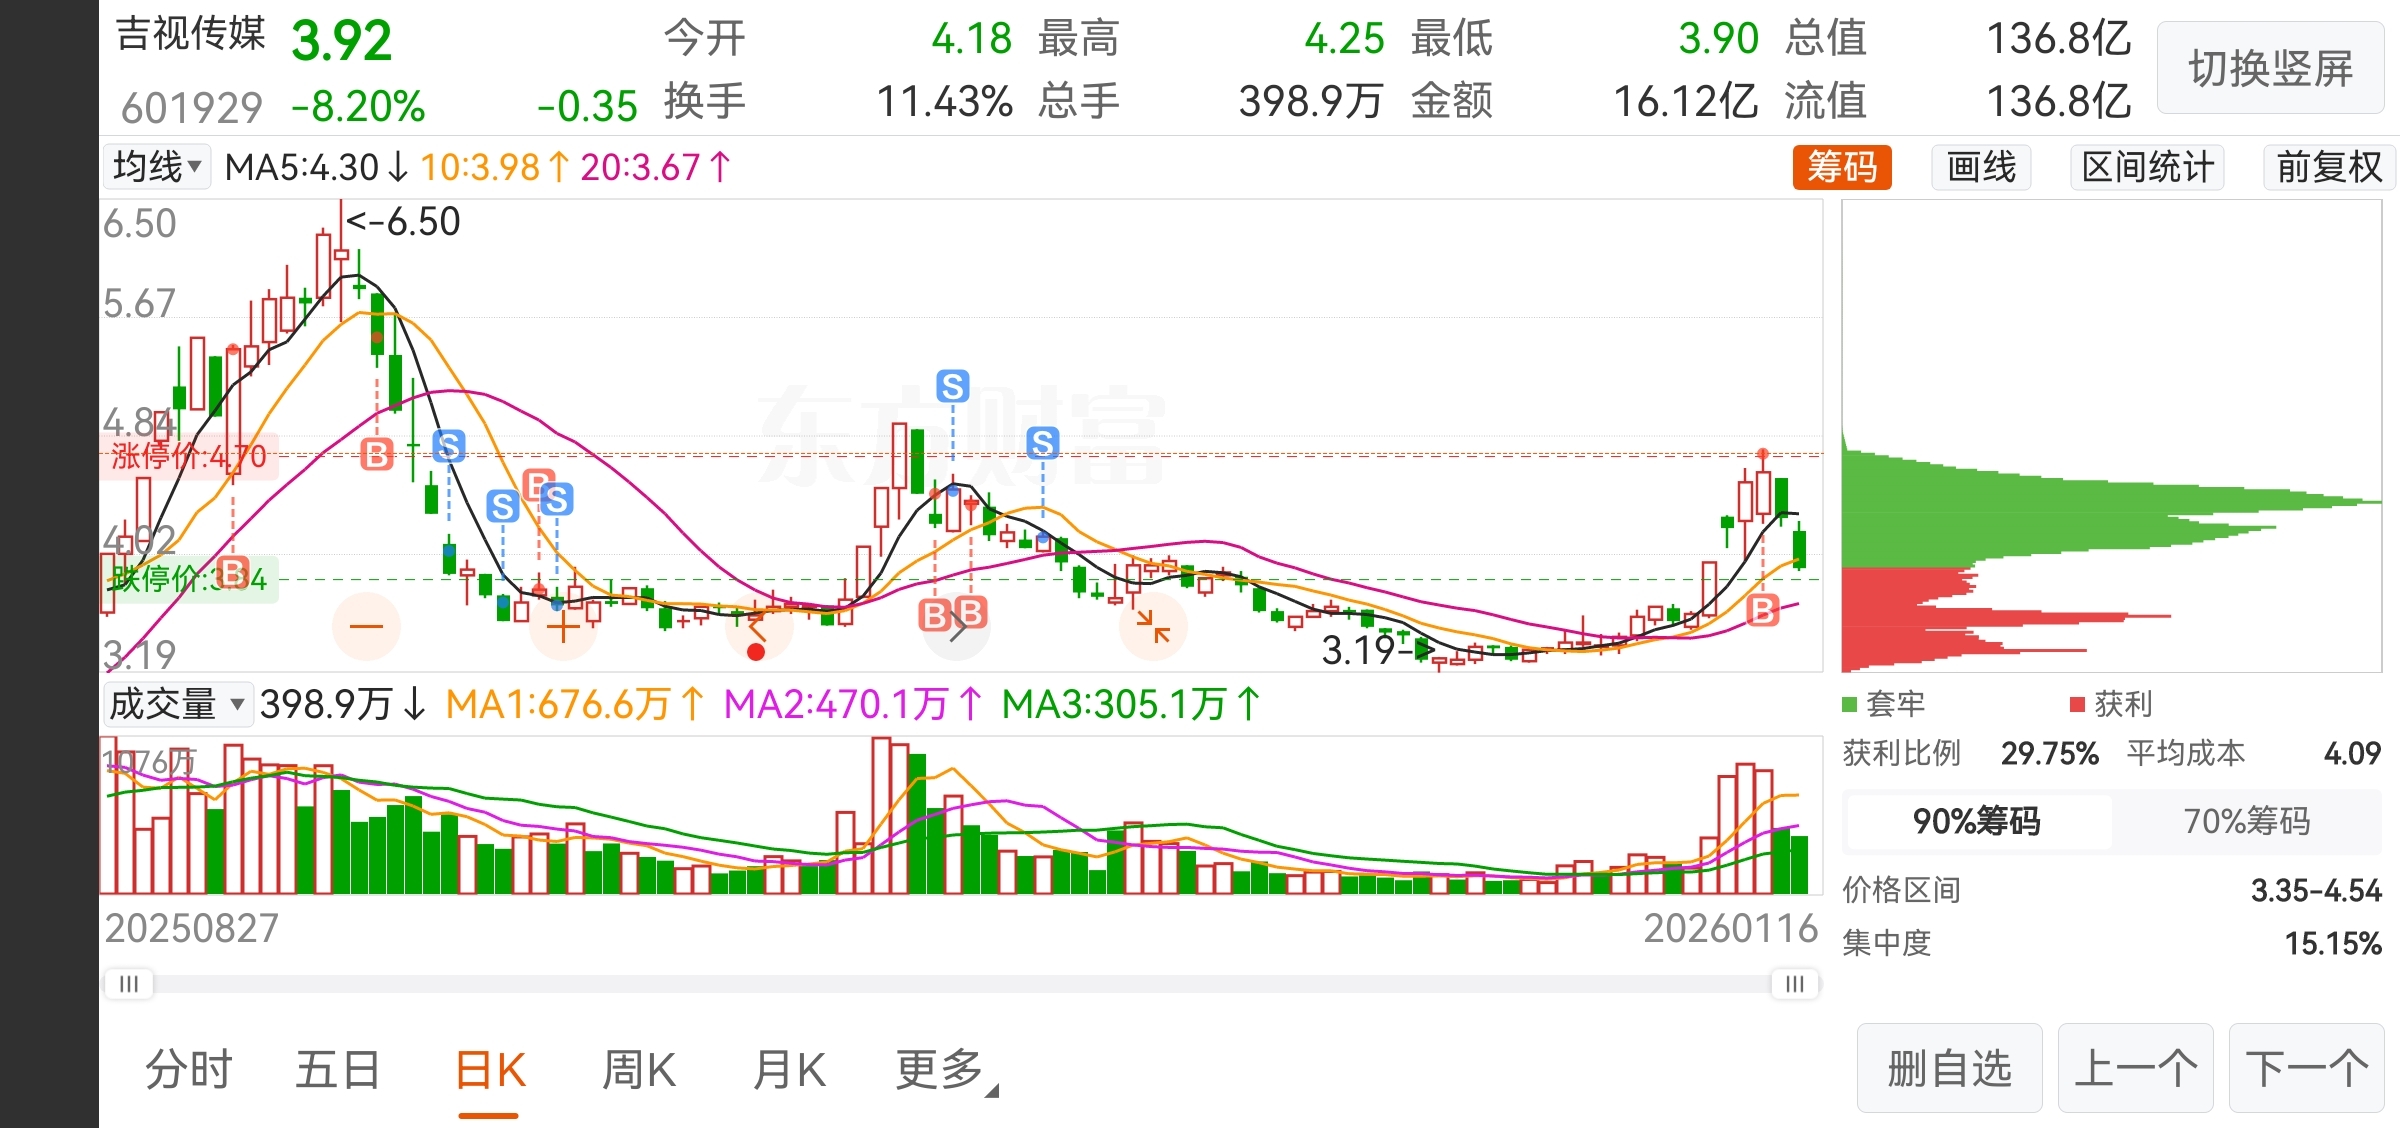Click the plus zoom-in circle on chart

click(562, 627)
